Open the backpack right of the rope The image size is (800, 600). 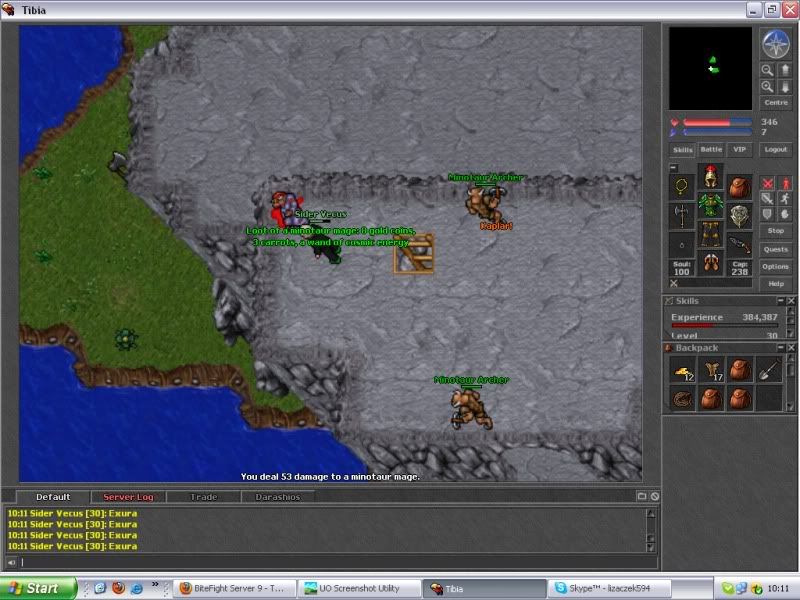click(712, 399)
